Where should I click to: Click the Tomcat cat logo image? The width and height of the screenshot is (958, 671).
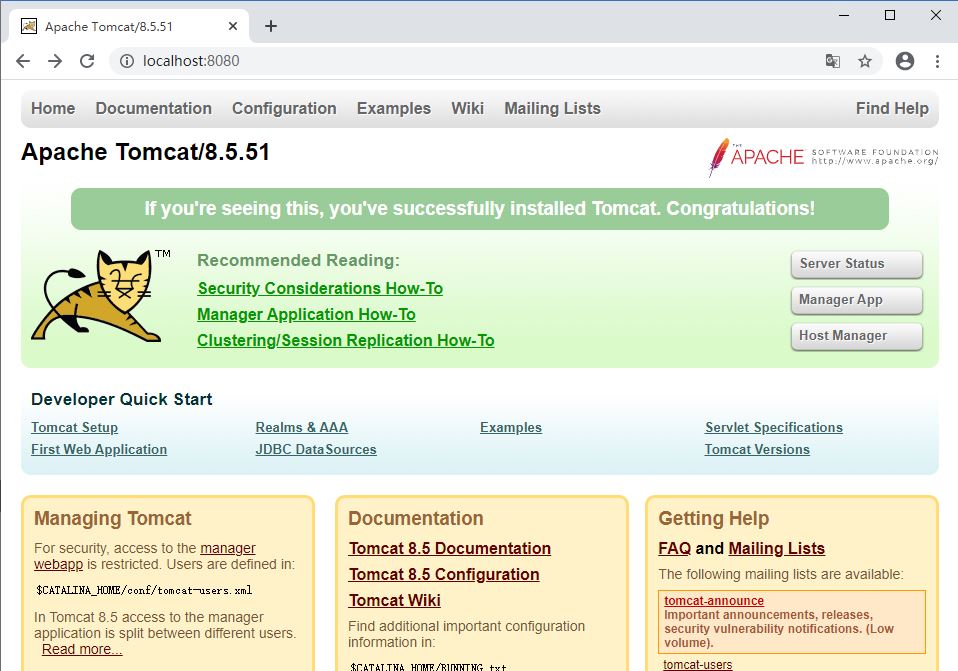coord(100,295)
